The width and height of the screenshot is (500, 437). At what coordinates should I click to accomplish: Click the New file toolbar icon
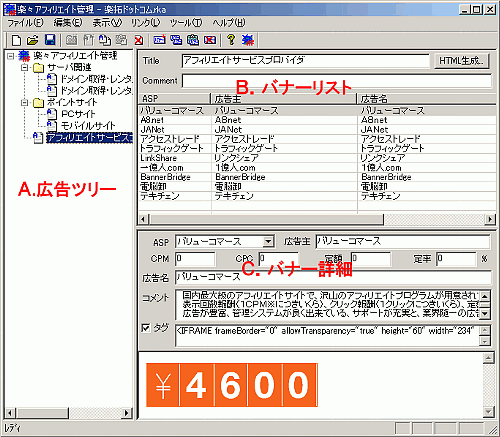16,40
